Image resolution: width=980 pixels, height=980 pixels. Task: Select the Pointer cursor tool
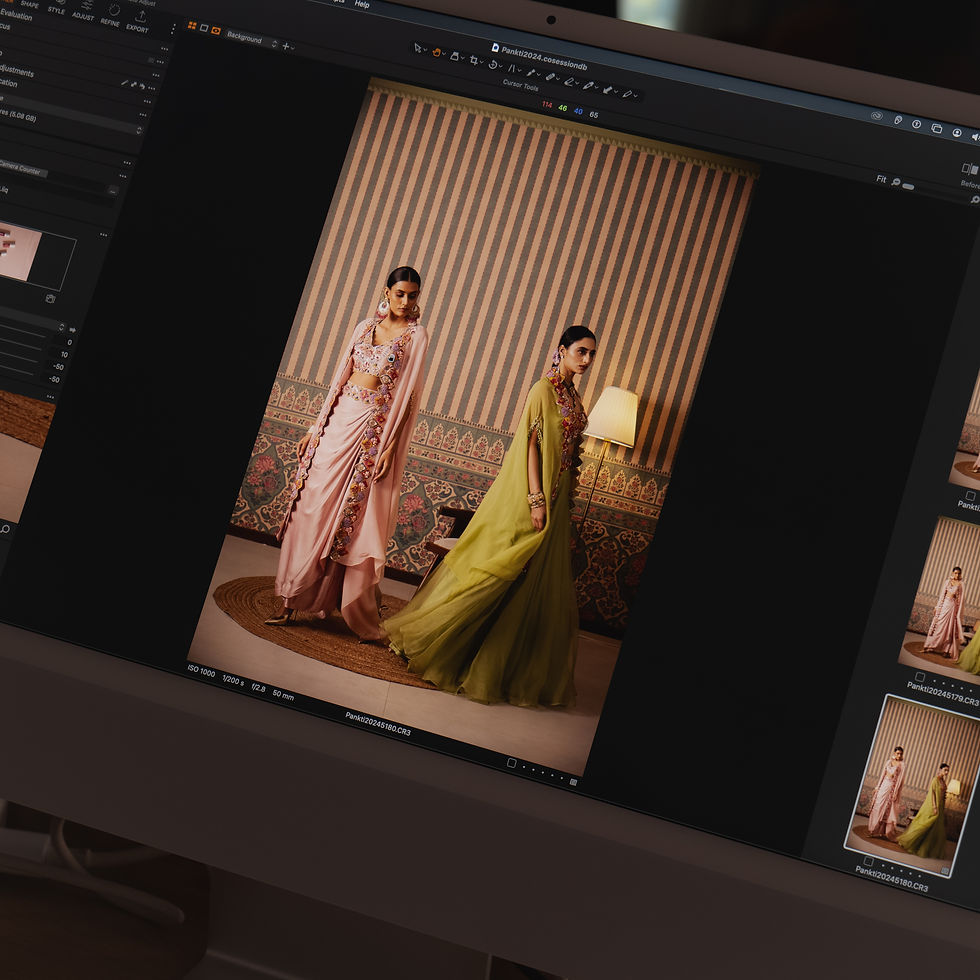click(x=418, y=48)
